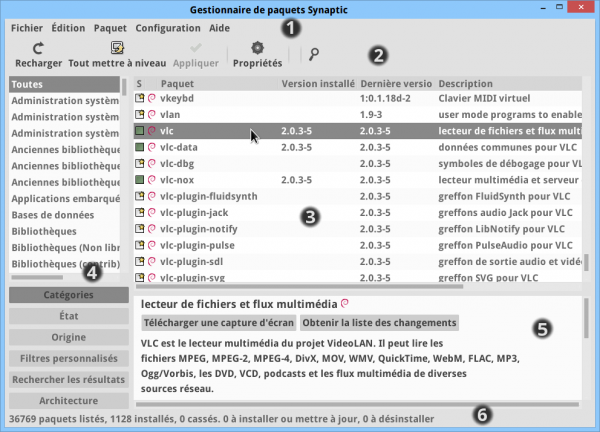Image resolution: width=600 pixels, height=432 pixels.
Task: Click Obtenir la liste des changements
Action: (379, 323)
